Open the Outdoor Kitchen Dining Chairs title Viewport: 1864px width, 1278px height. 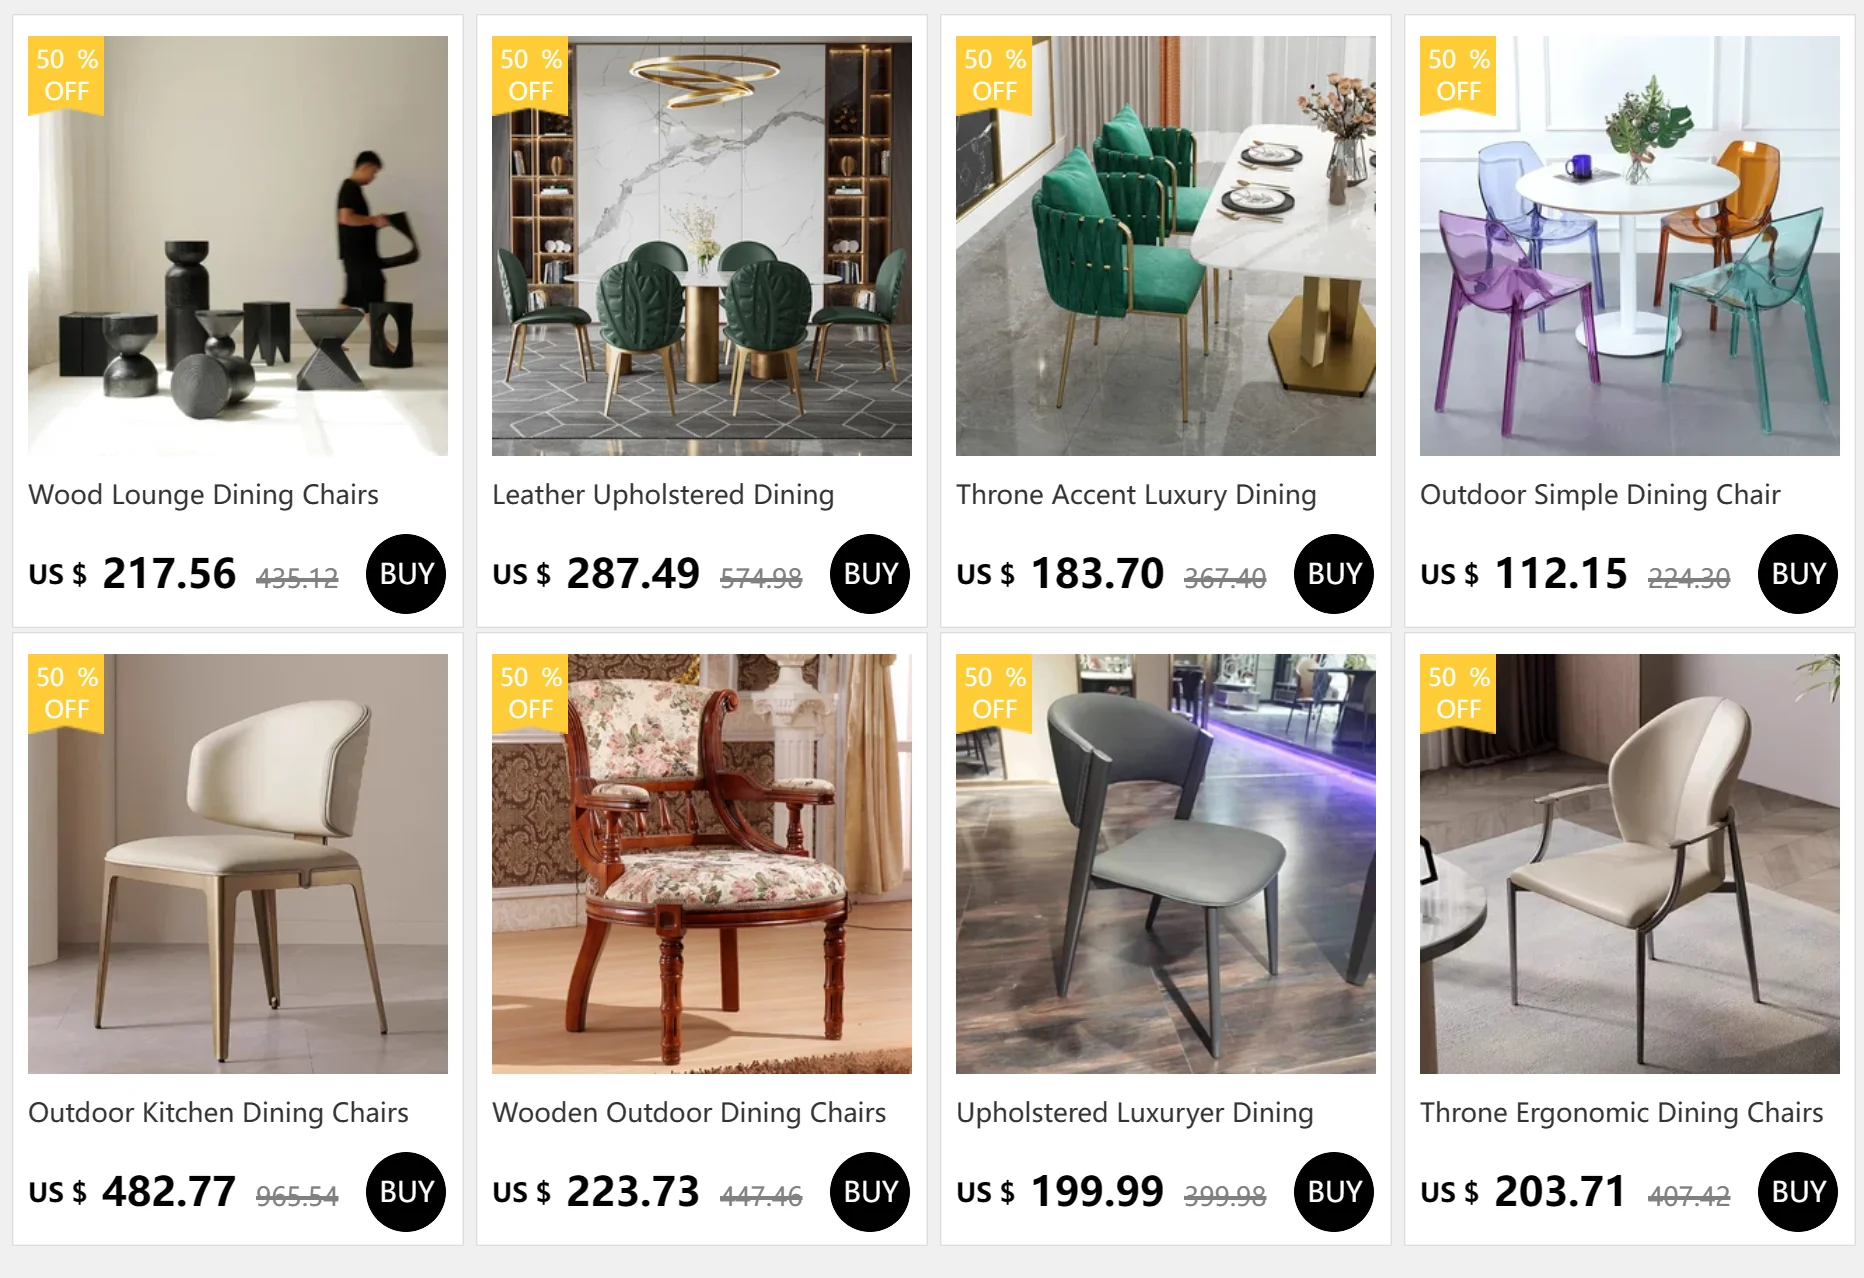218,1113
